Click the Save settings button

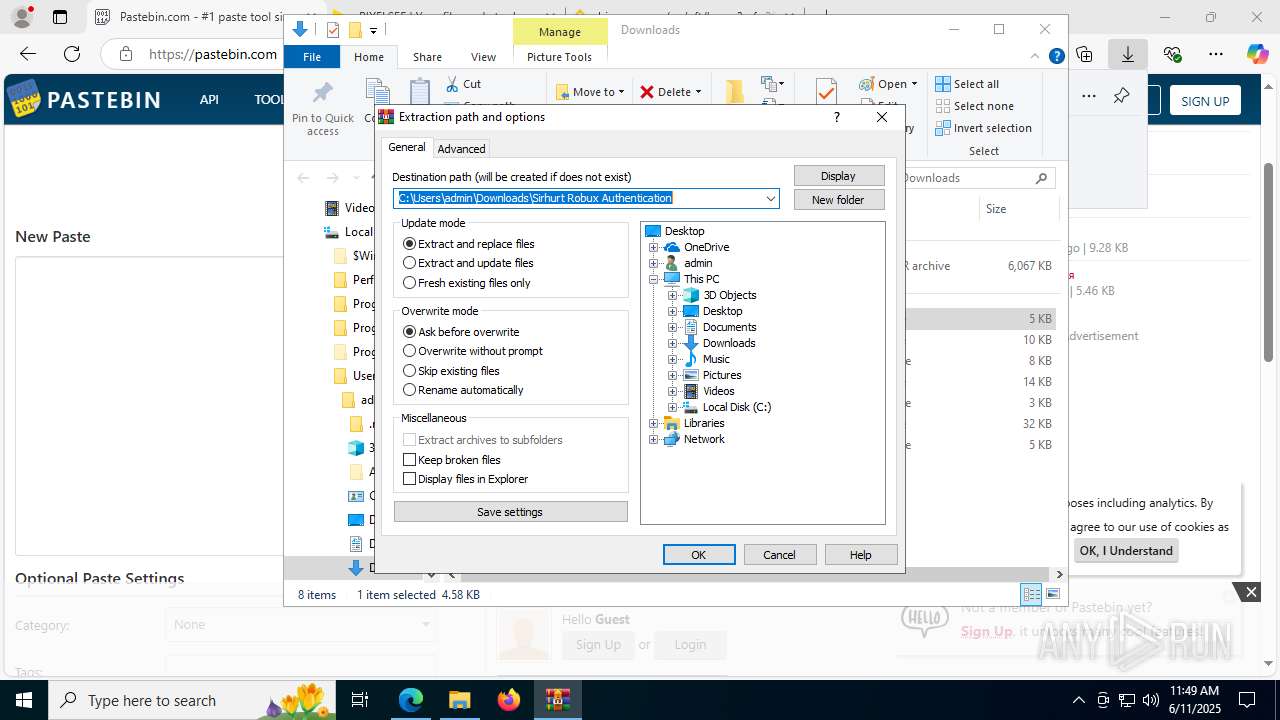click(510, 512)
